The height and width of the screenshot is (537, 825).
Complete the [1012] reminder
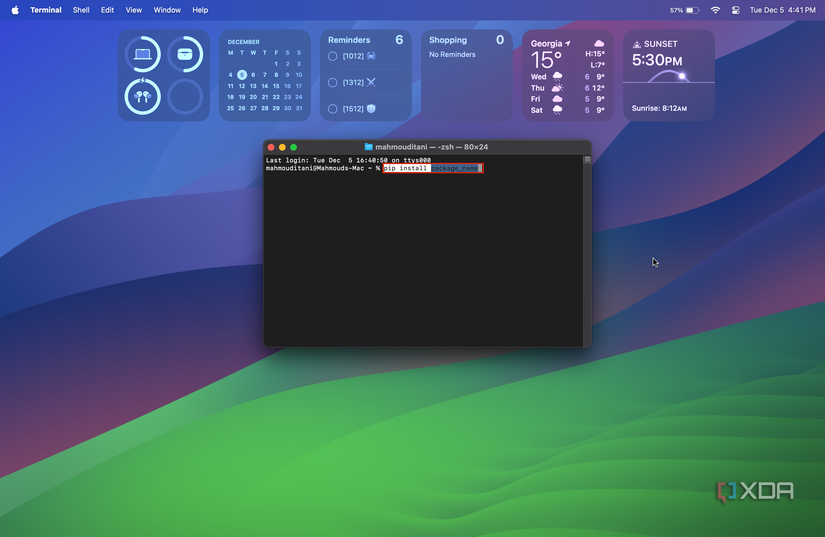tap(333, 56)
